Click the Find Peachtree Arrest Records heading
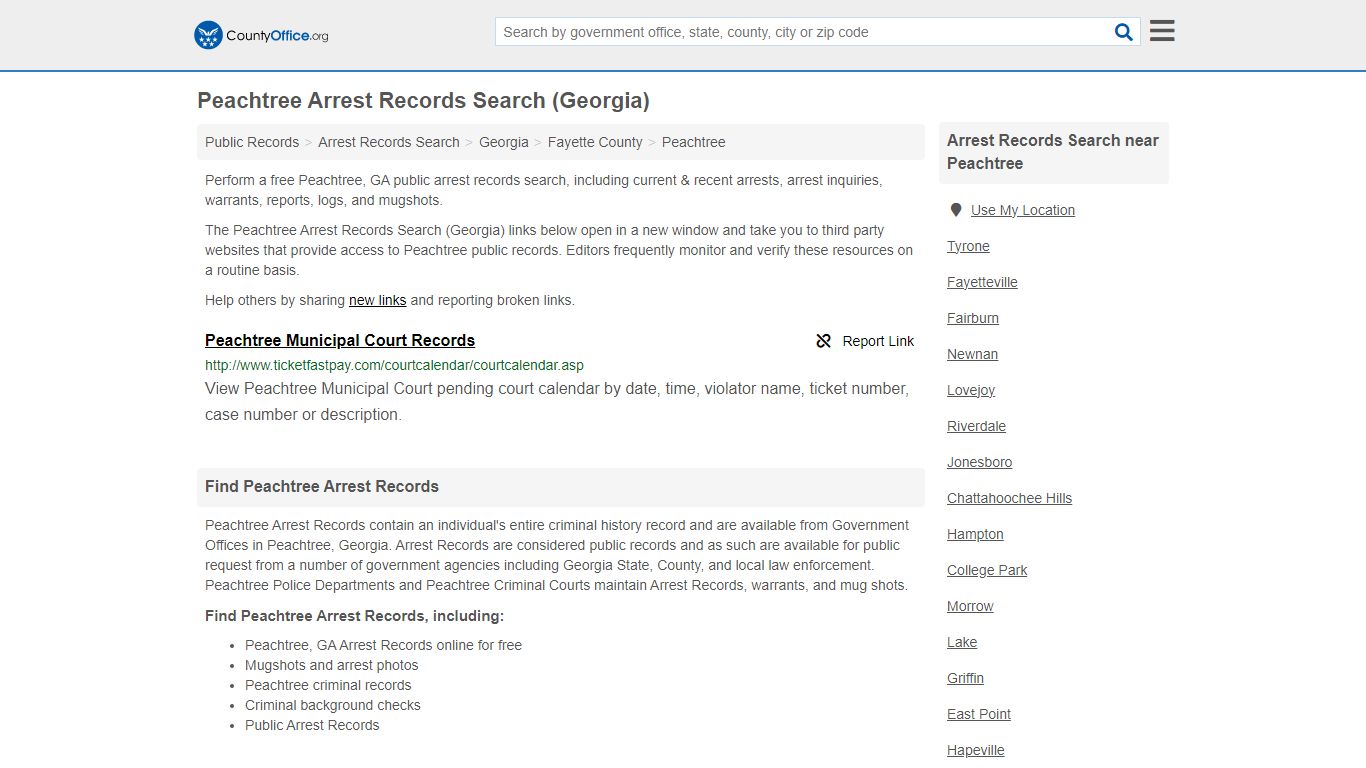 click(322, 486)
